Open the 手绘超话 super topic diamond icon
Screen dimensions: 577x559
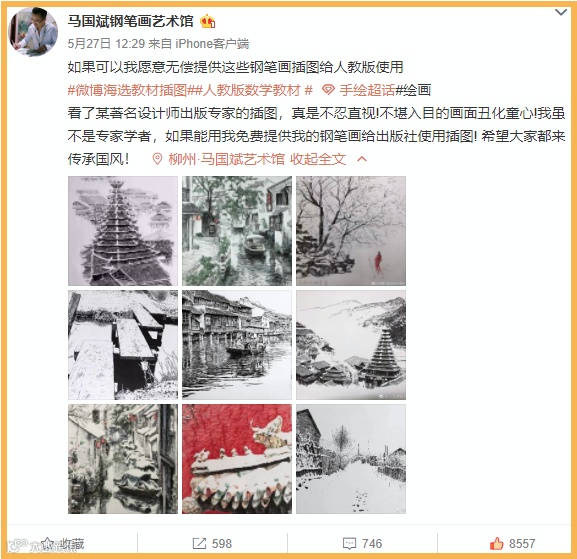click(328, 90)
